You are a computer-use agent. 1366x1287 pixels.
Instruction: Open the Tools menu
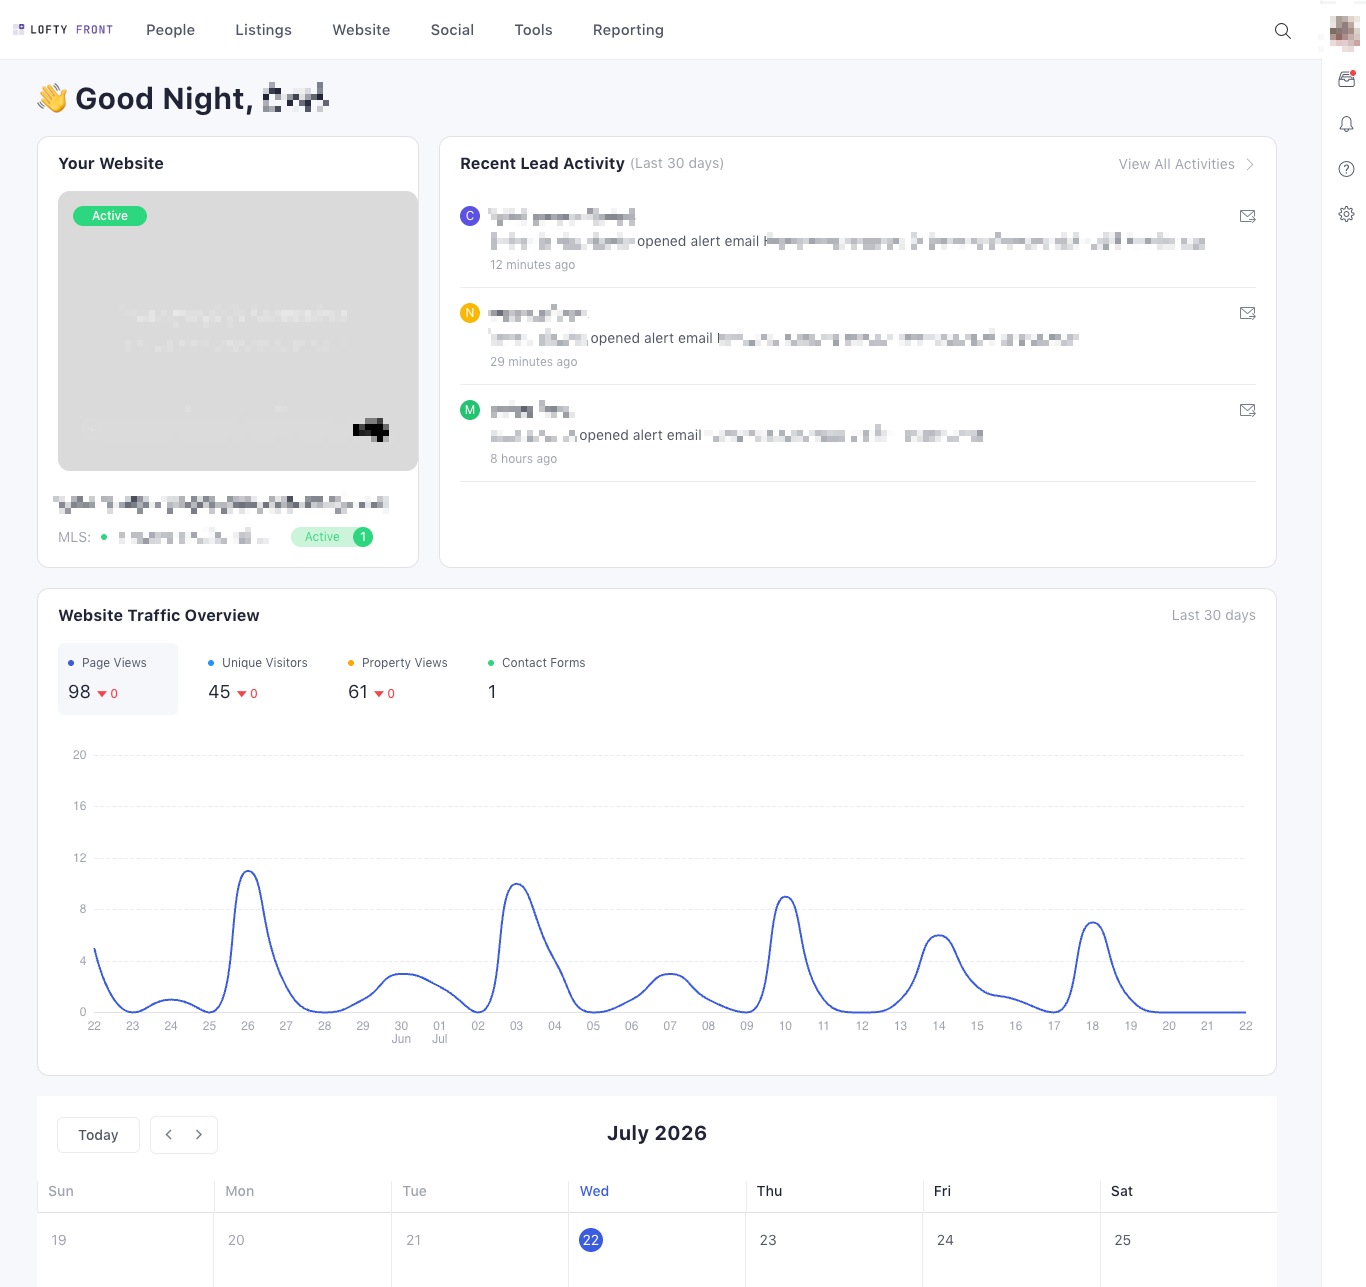click(x=533, y=30)
